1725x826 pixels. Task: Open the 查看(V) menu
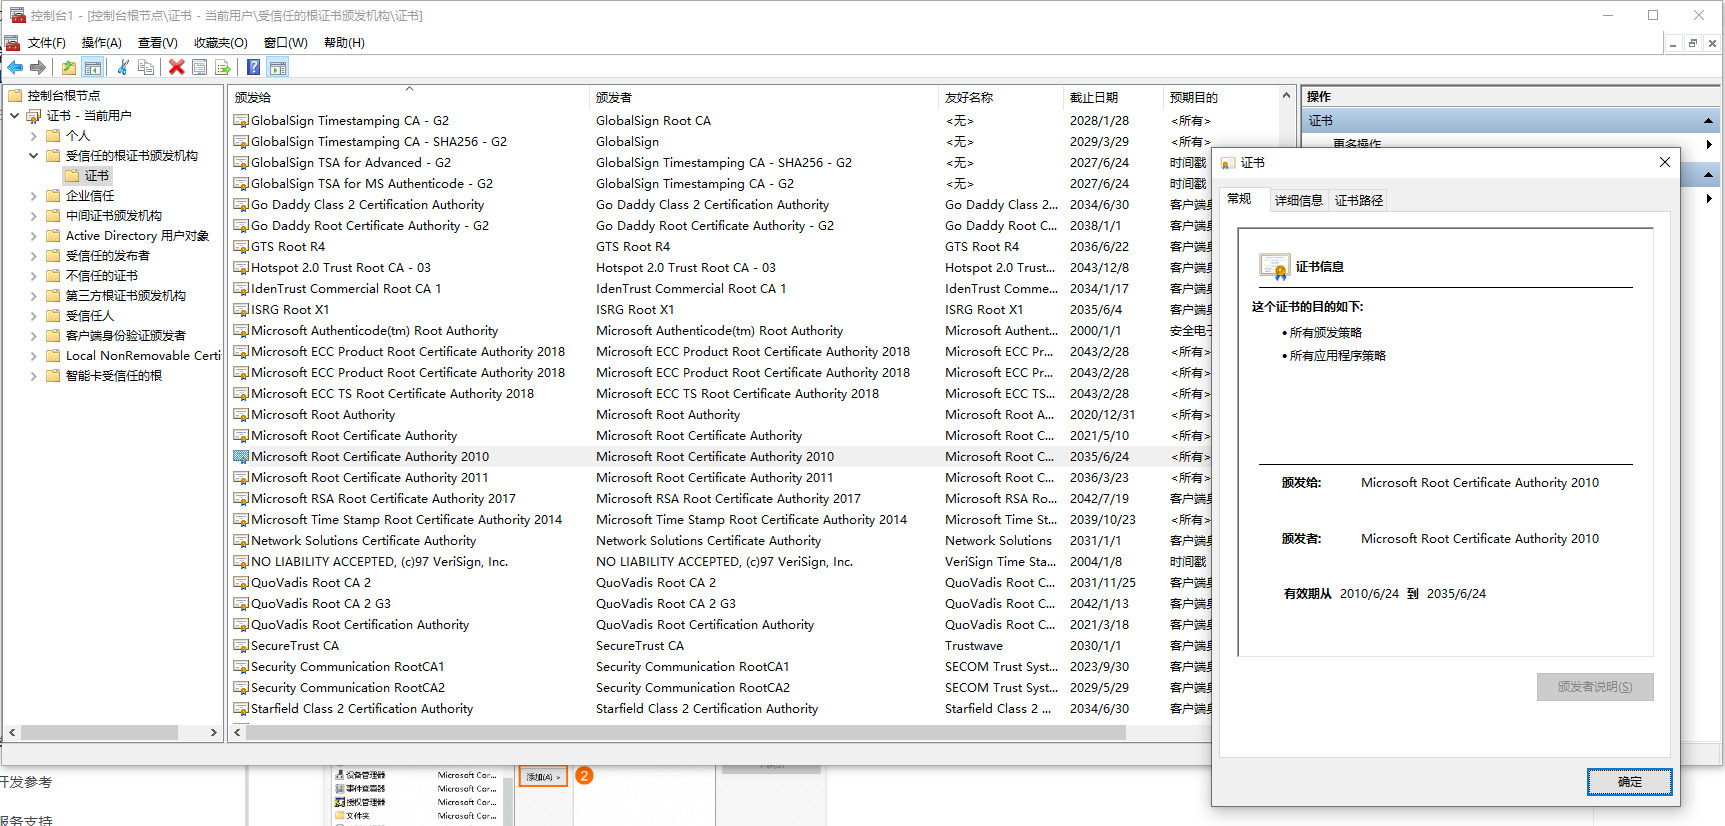tap(157, 42)
